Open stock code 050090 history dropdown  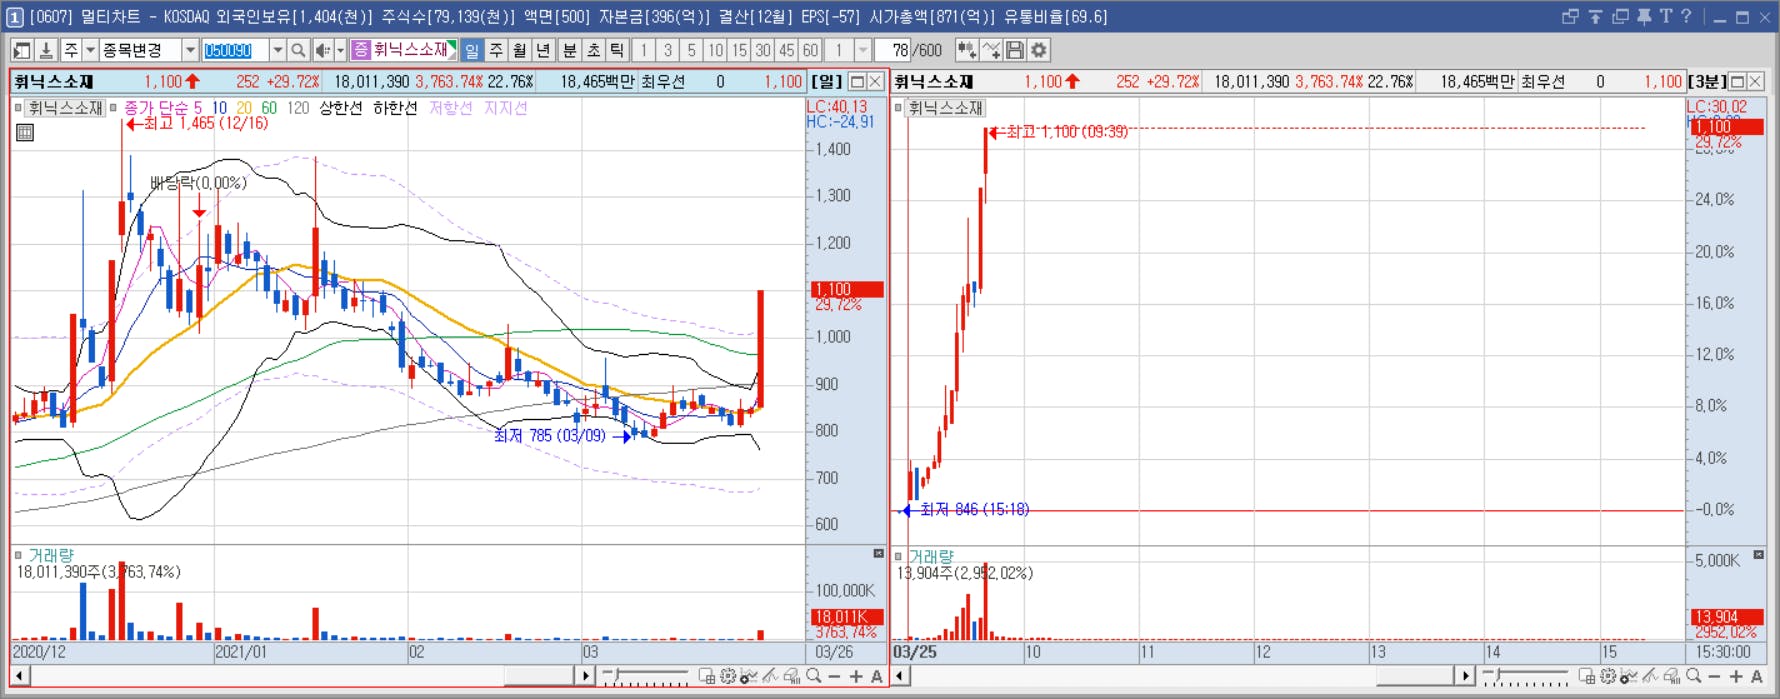pyautogui.click(x=278, y=50)
